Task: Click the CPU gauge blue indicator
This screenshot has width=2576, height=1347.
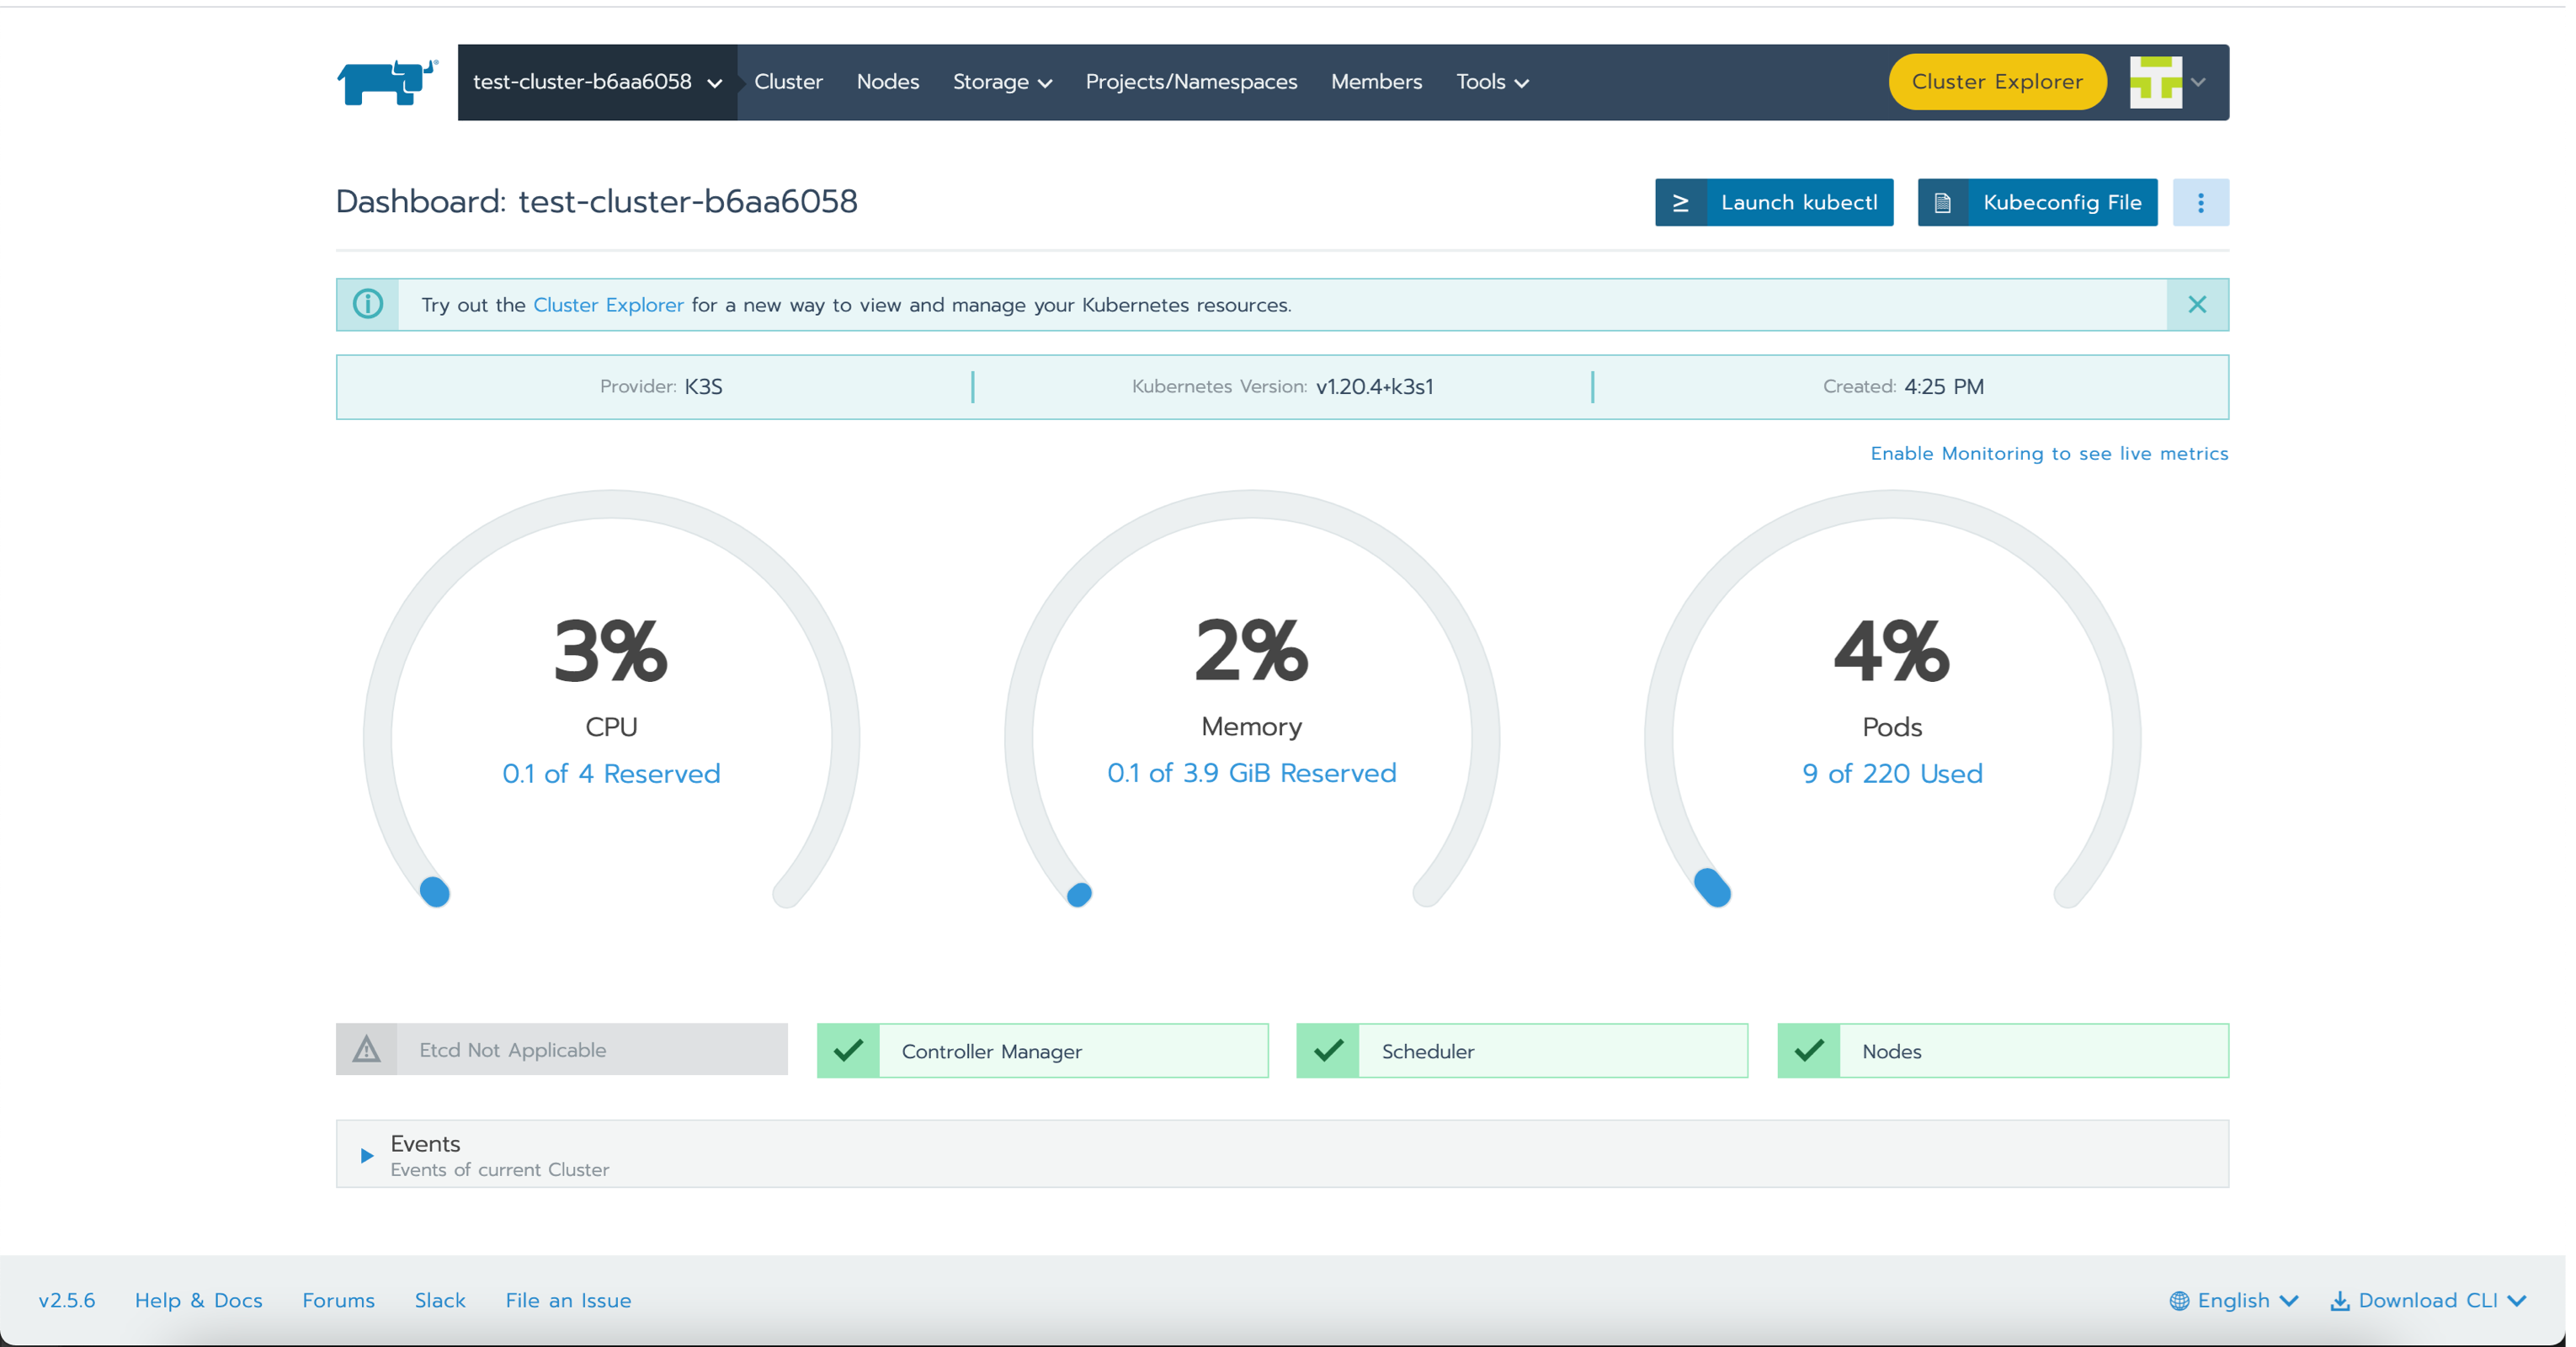Action: [435, 891]
